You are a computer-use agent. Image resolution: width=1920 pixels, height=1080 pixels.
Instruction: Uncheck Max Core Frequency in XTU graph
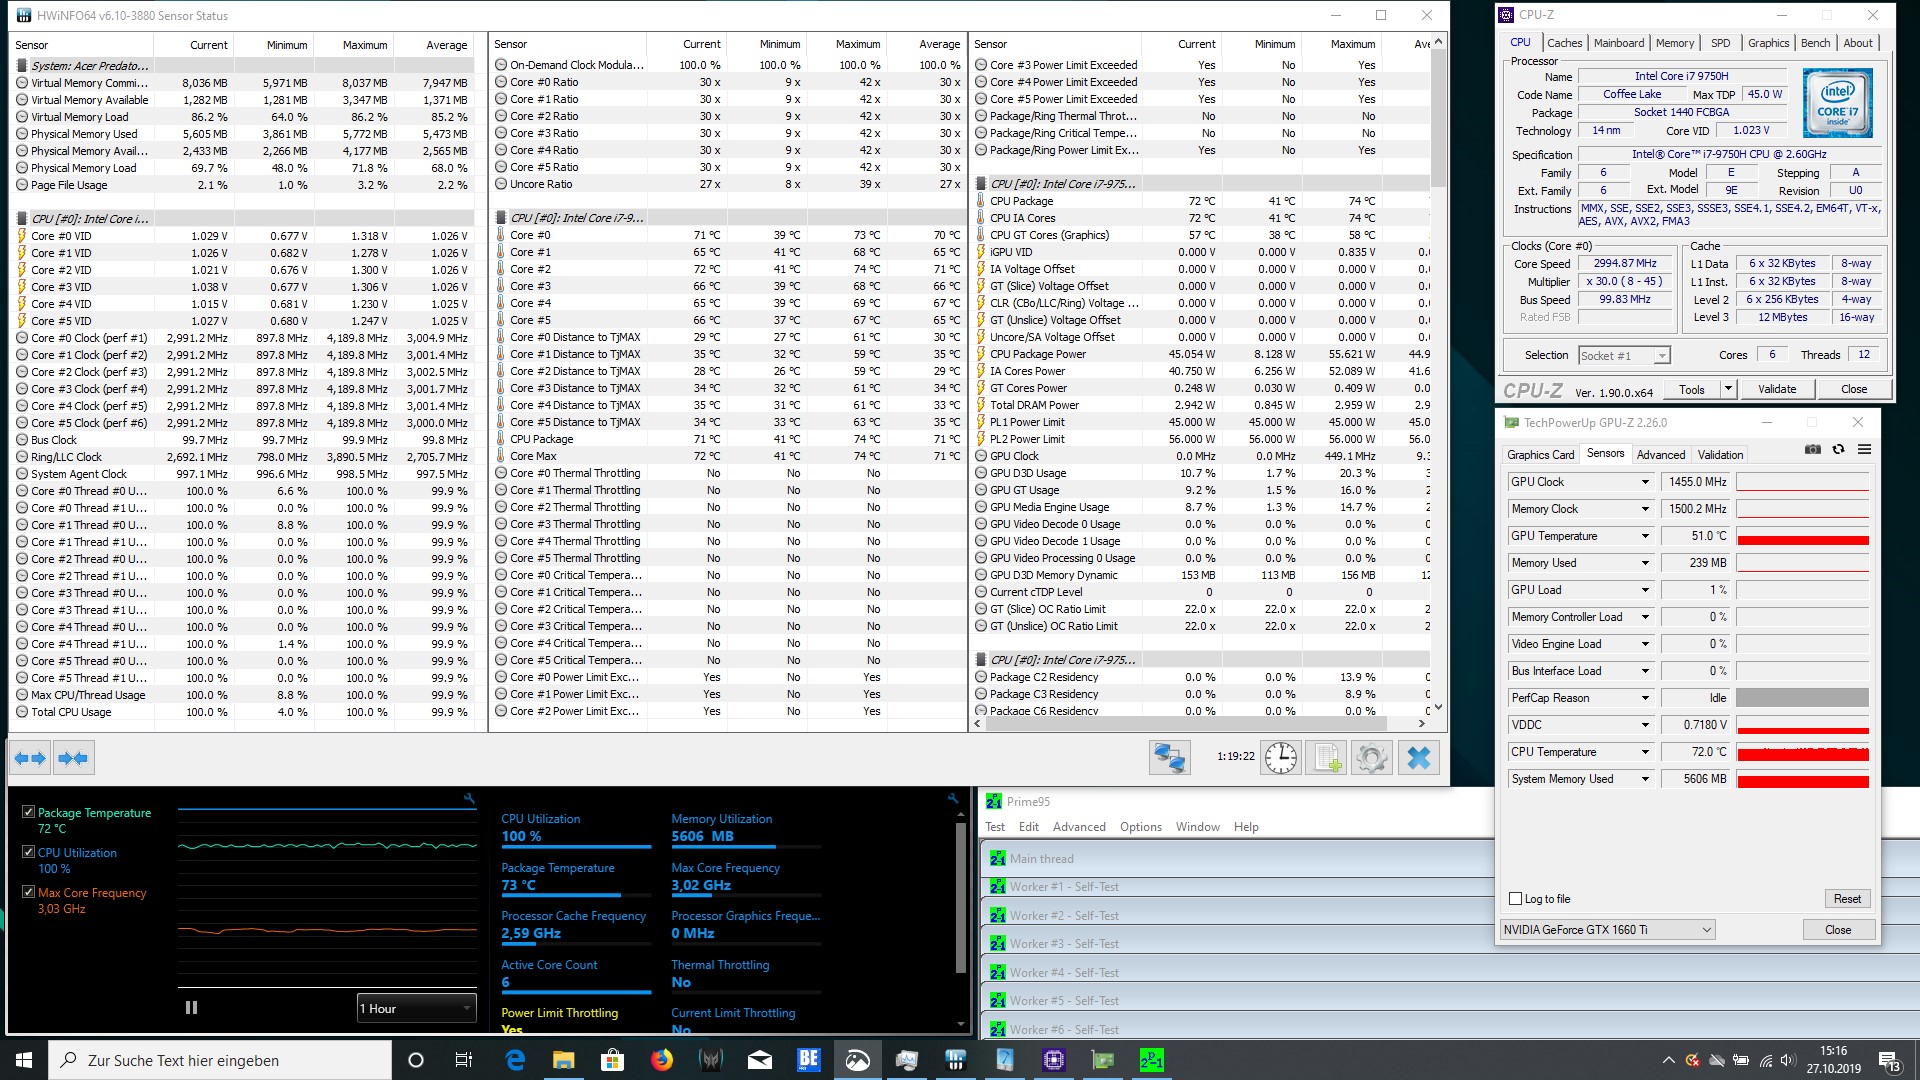pyautogui.click(x=28, y=892)
